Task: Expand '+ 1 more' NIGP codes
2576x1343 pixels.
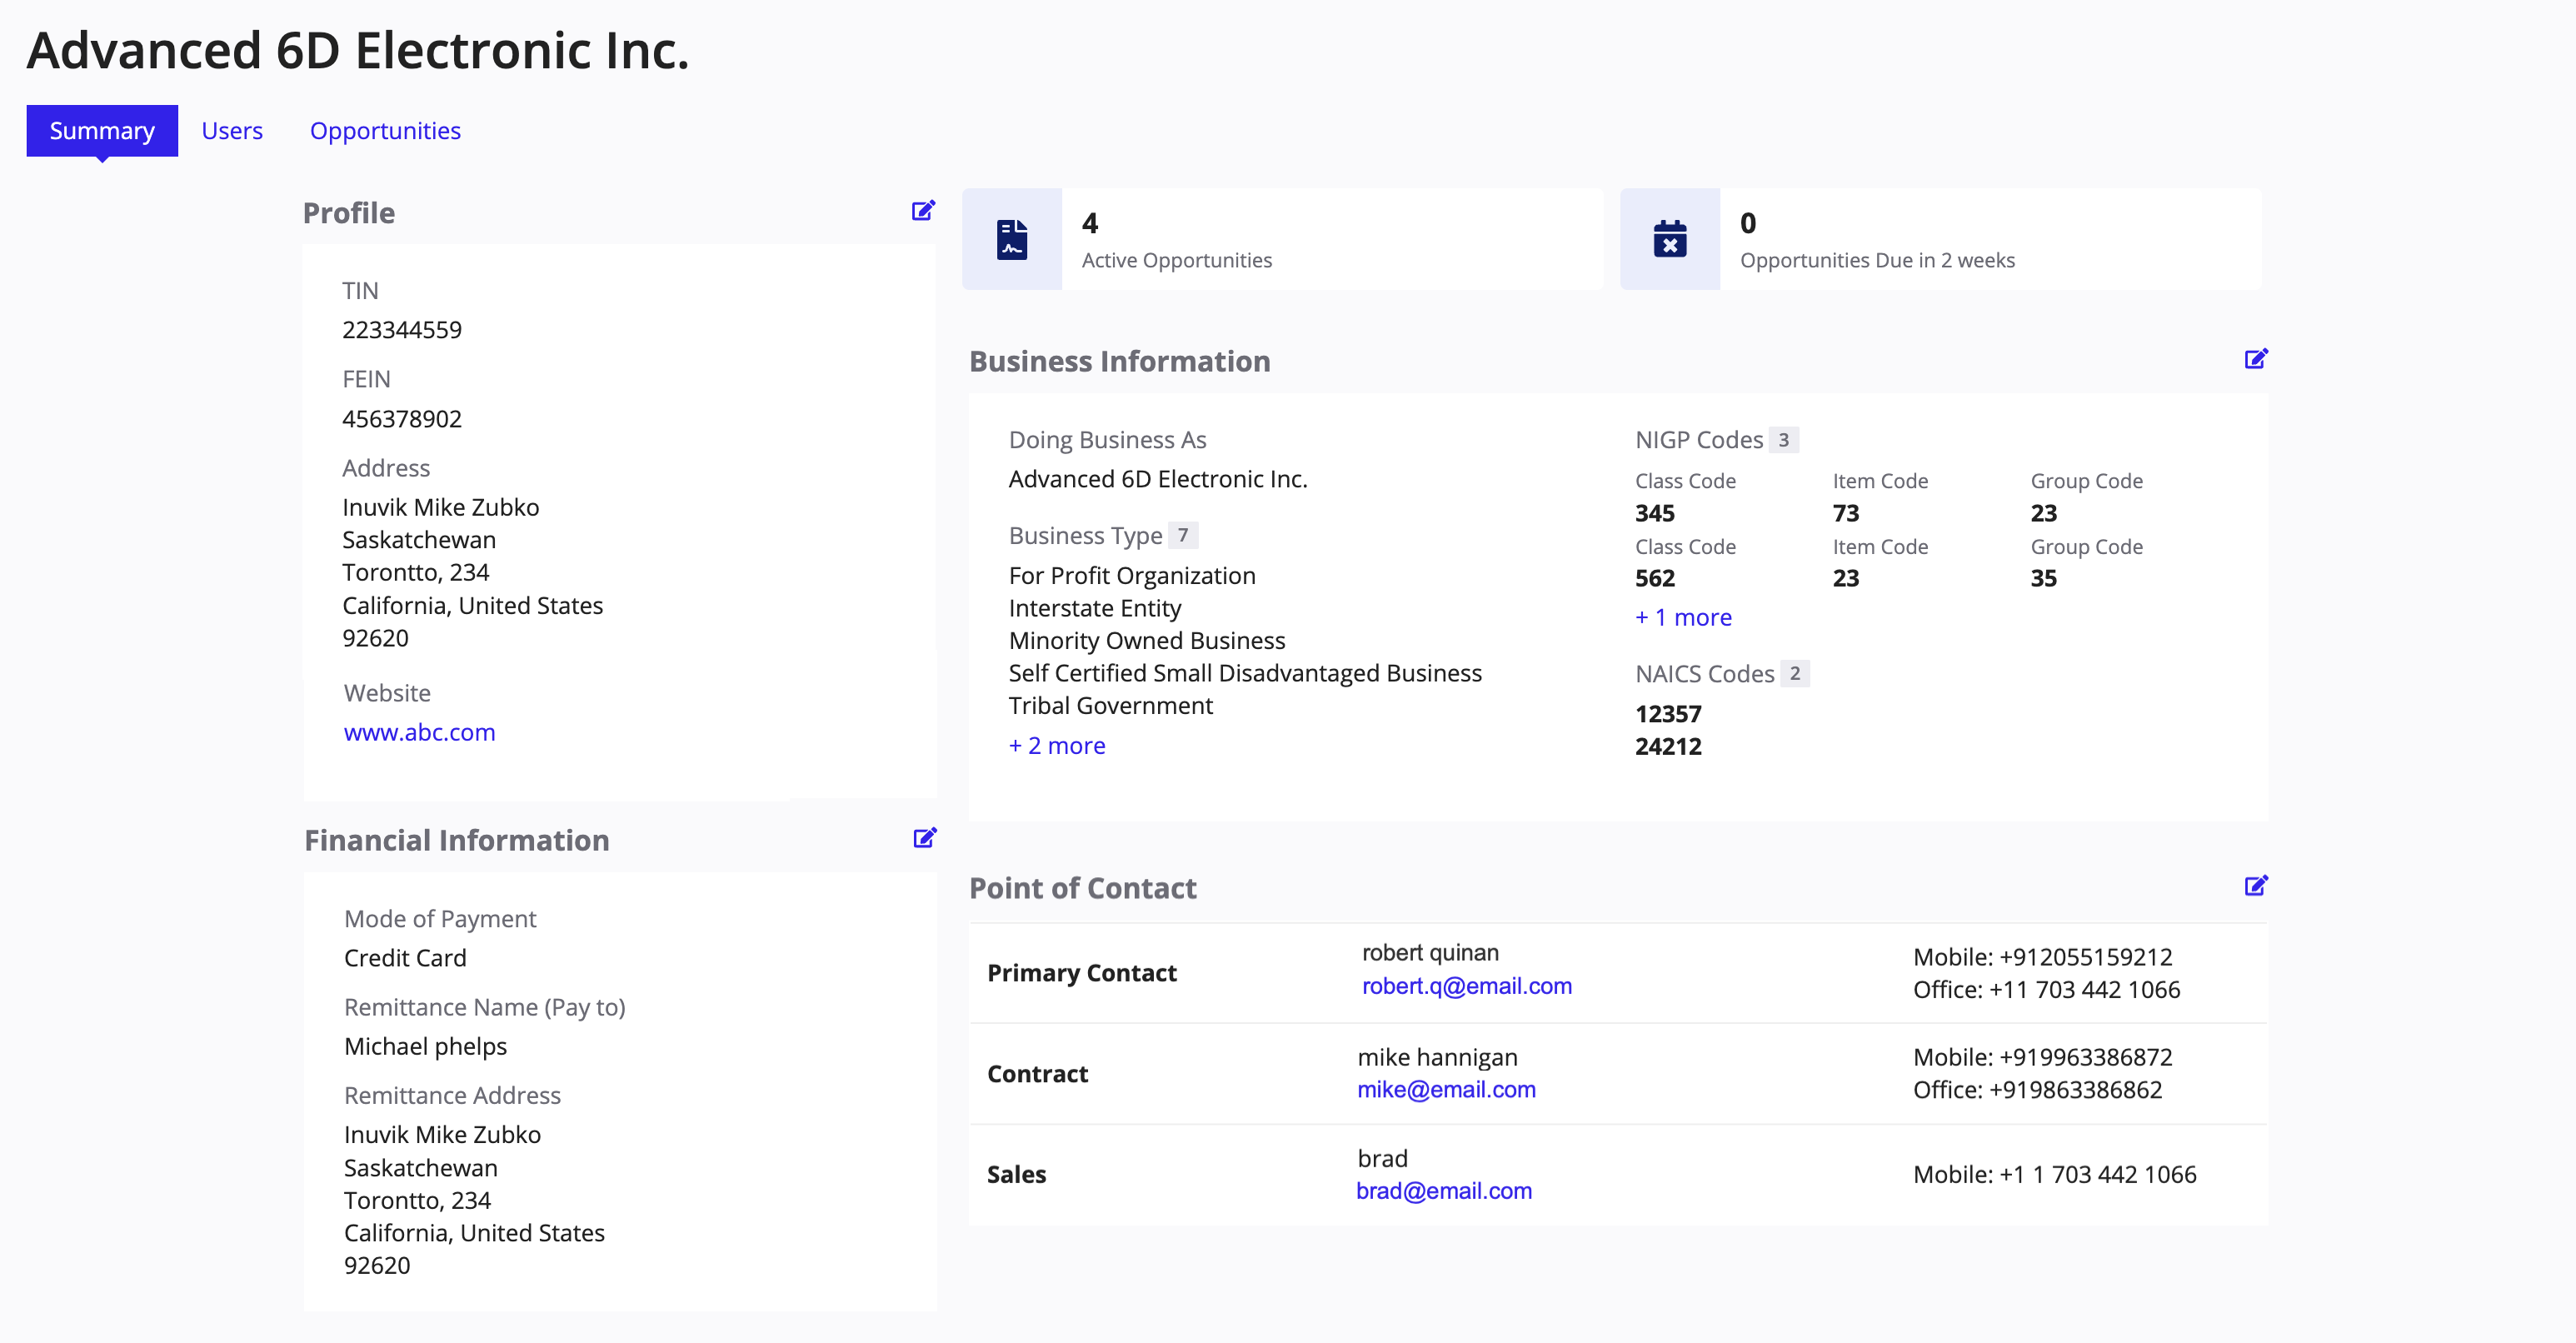Action: pos(1683,618)
